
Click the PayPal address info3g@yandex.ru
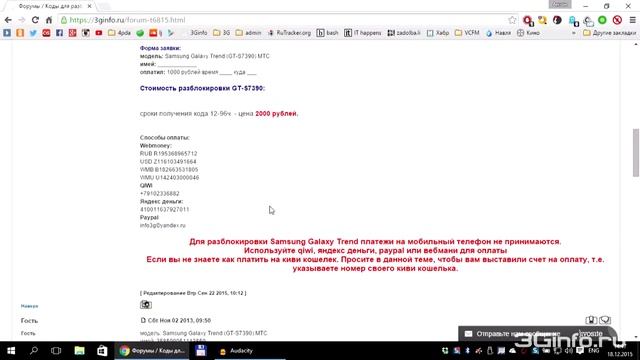[x=162, y=225]
